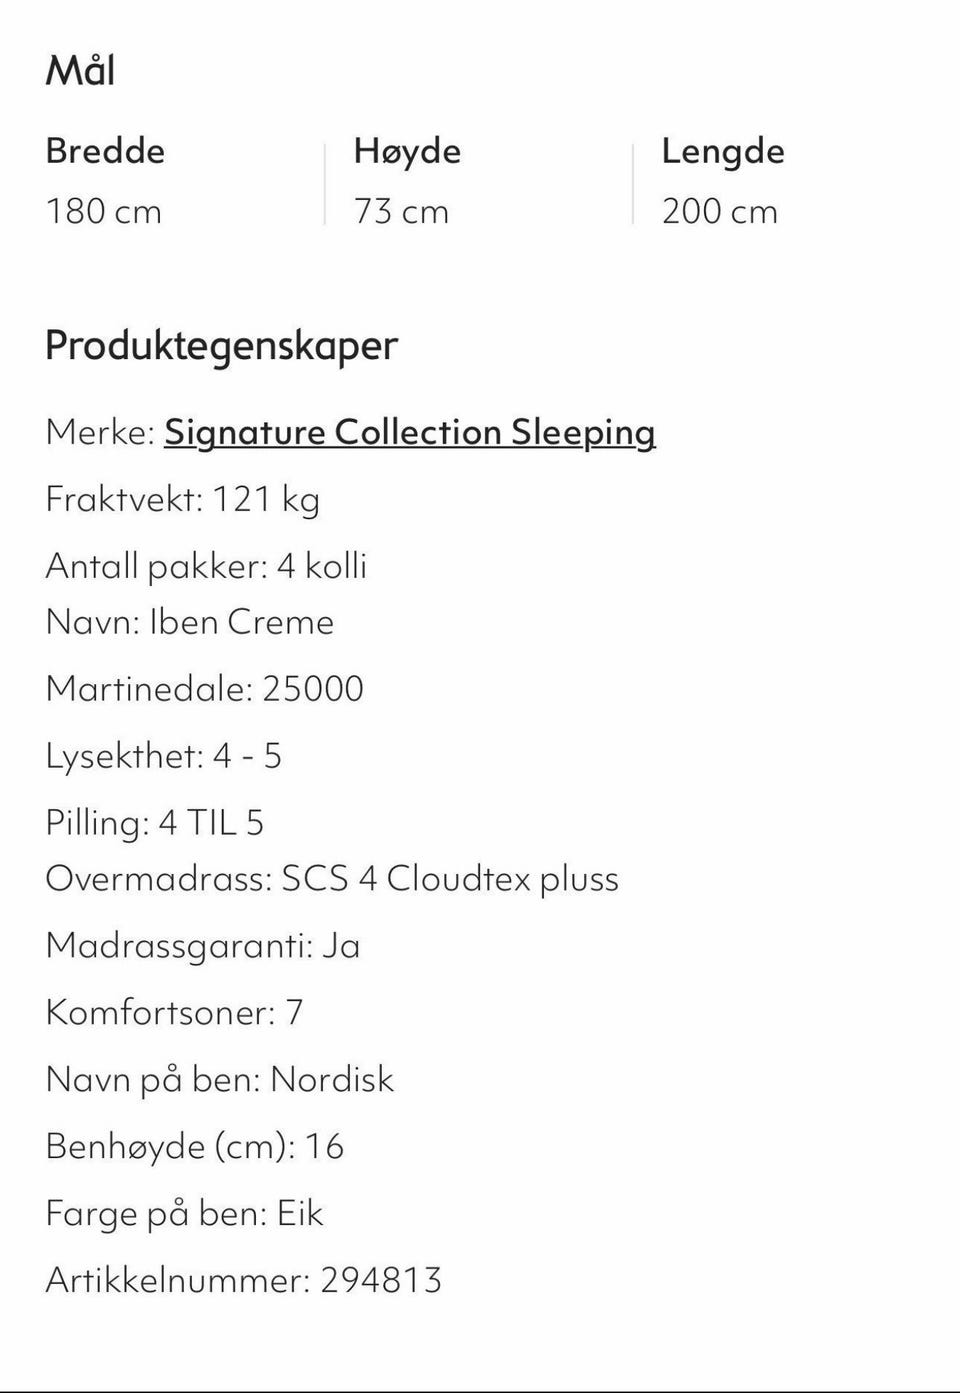Open the Signature Collection Sleeping brand link
Viewport: 960px width, 1393px height.
pos(409,432)
